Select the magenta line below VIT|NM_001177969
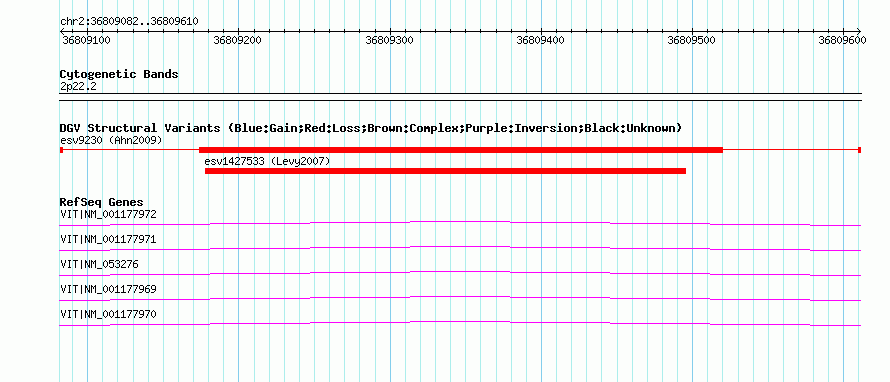This screenshot has width=890, height=382. tap(460, 299)
